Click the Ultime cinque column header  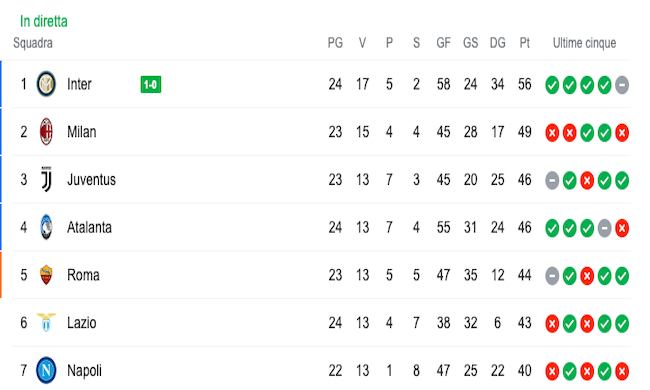pyautogui.click(x=585, y=43)
